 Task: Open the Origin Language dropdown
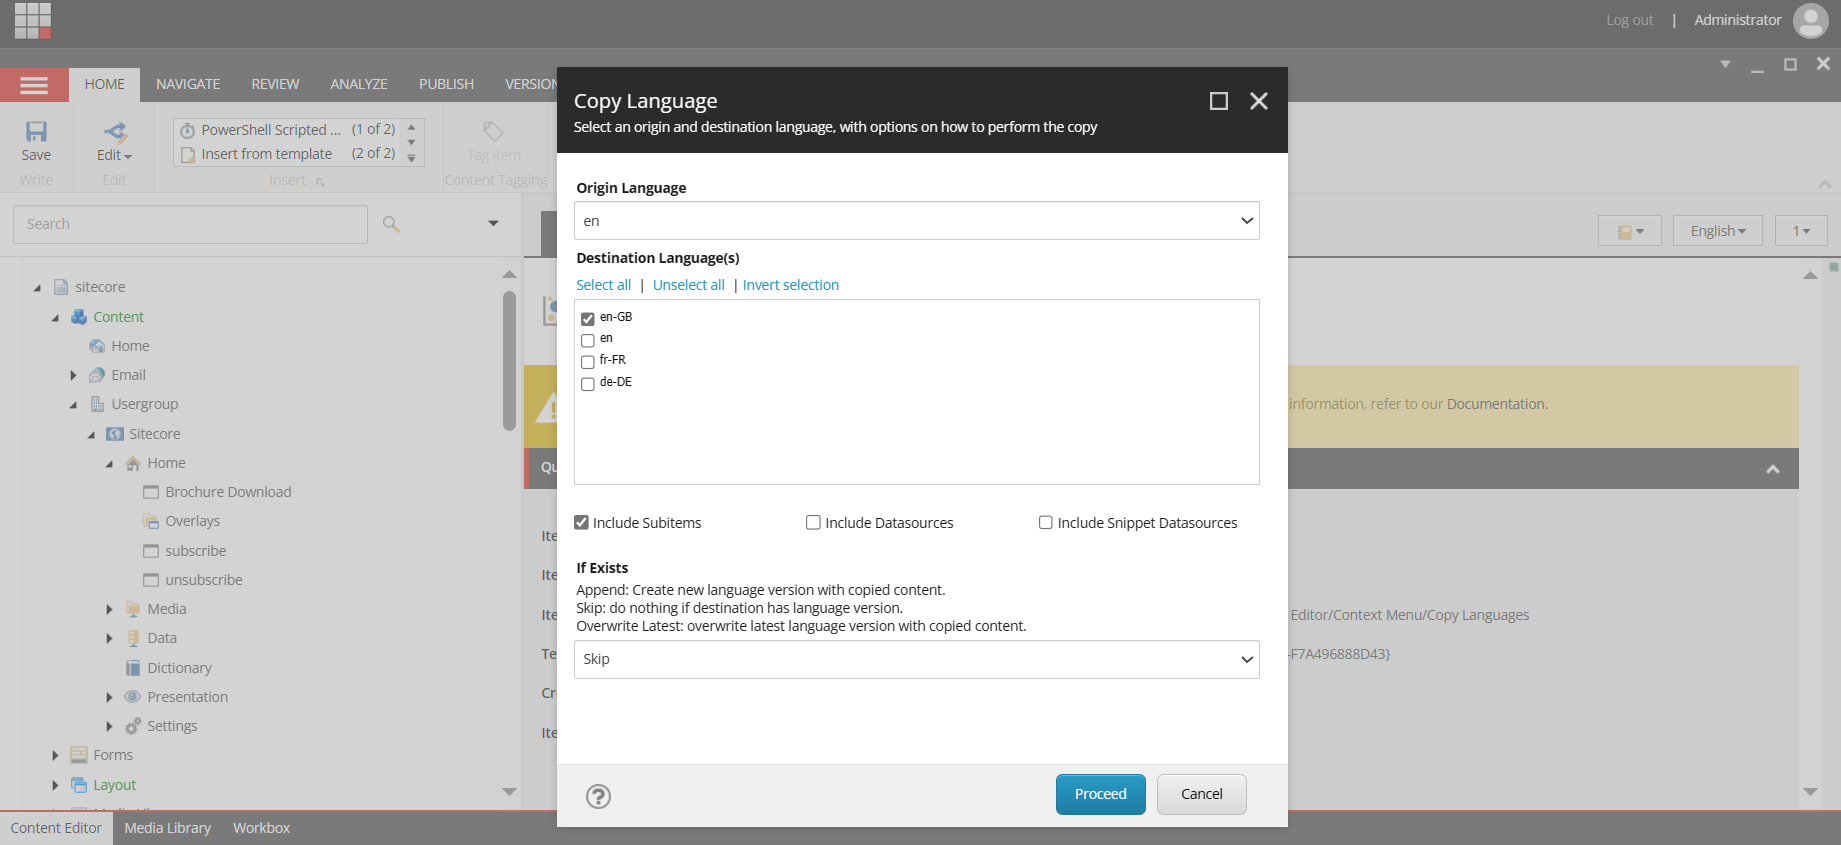pos(916,221)
